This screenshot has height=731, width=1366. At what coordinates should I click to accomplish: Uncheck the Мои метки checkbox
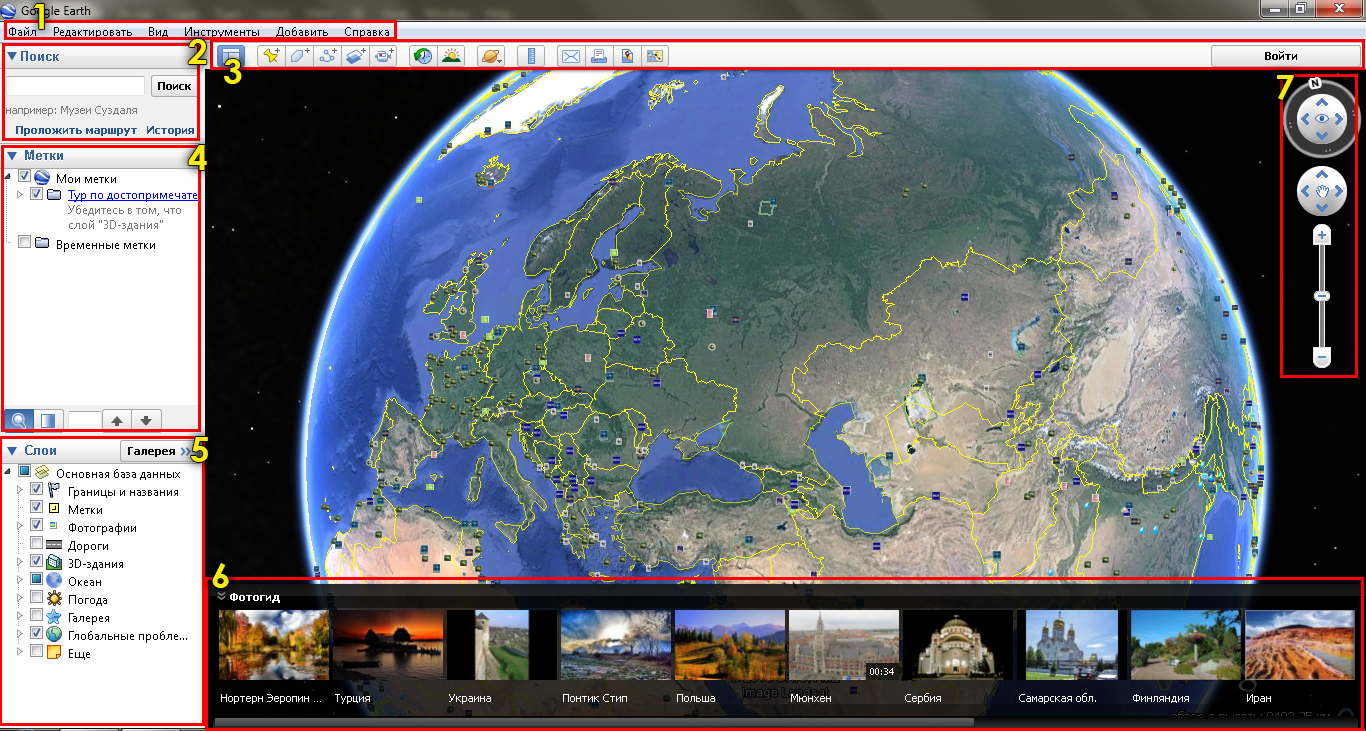point(25,177)
